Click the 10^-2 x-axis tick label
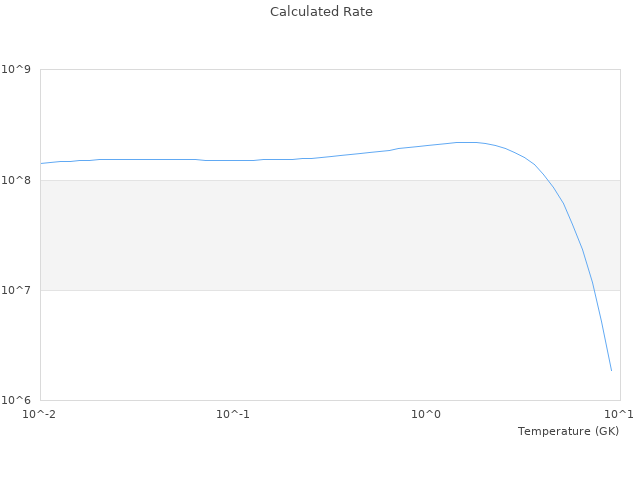640x480 pixels. pyautogui.click(x=40, y=414)
